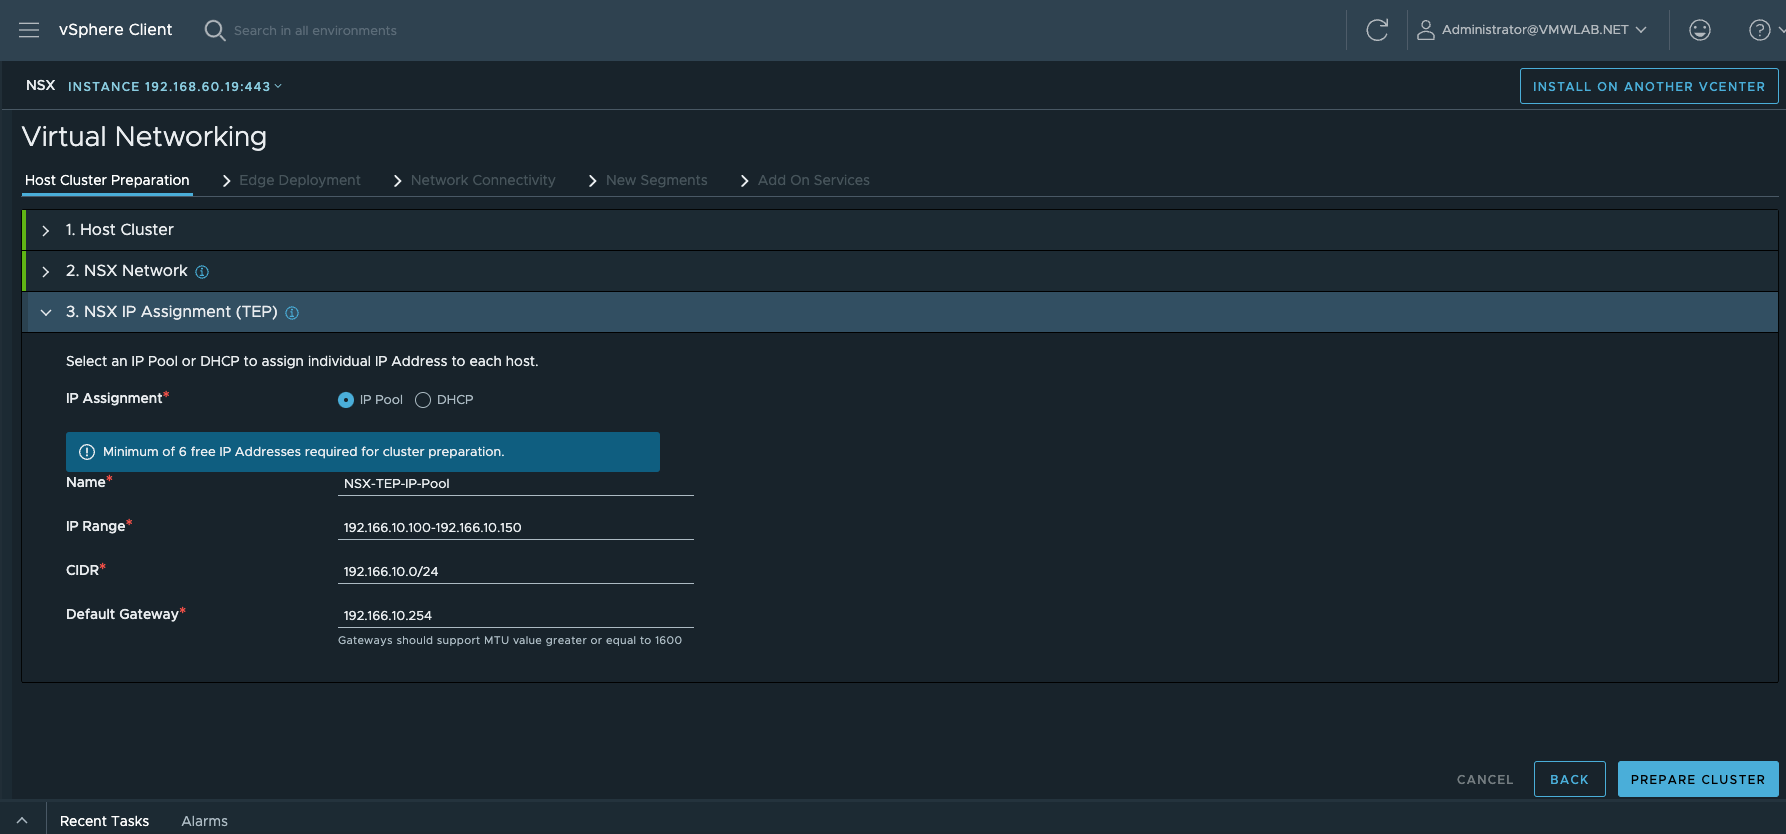Click the Back button

click(x=1569, y=779)
